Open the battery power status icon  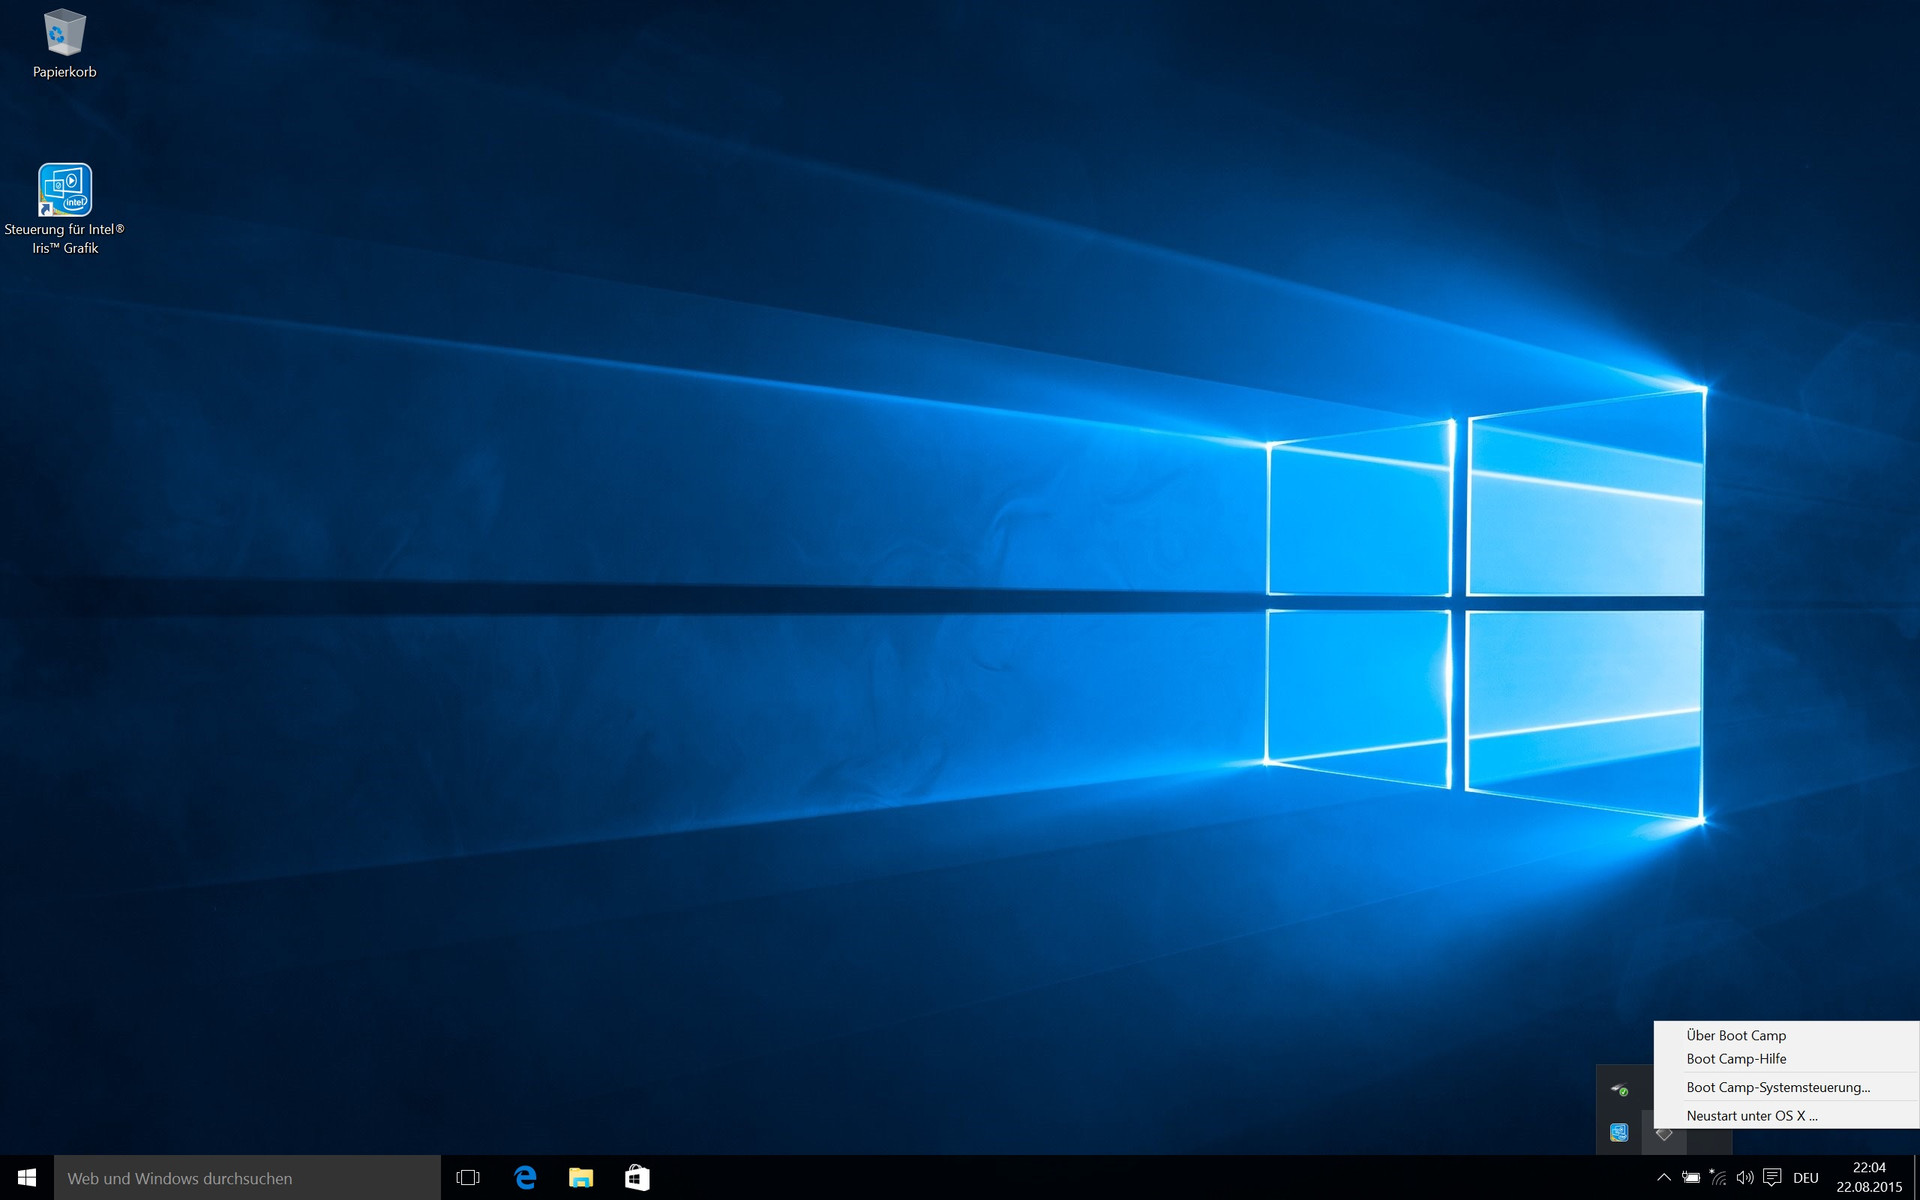[x=1691, y=1178]
